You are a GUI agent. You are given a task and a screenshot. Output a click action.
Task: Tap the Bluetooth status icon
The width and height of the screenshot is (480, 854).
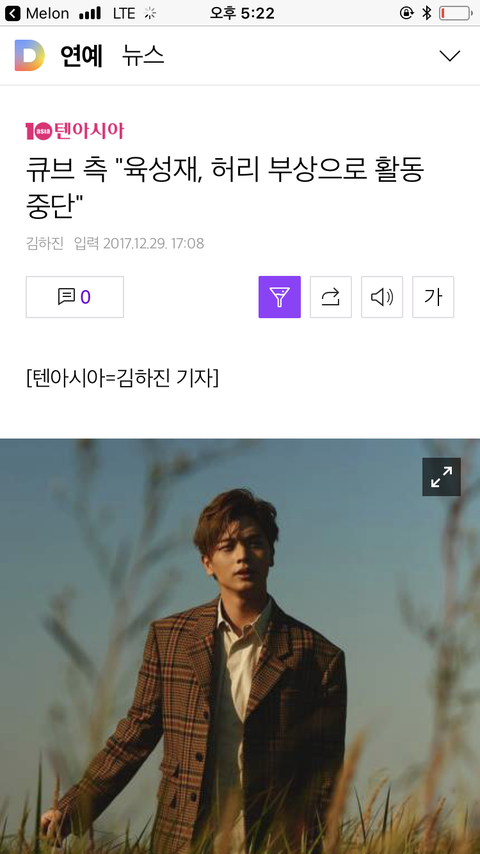pyautogui.click(x=427, y=13)
